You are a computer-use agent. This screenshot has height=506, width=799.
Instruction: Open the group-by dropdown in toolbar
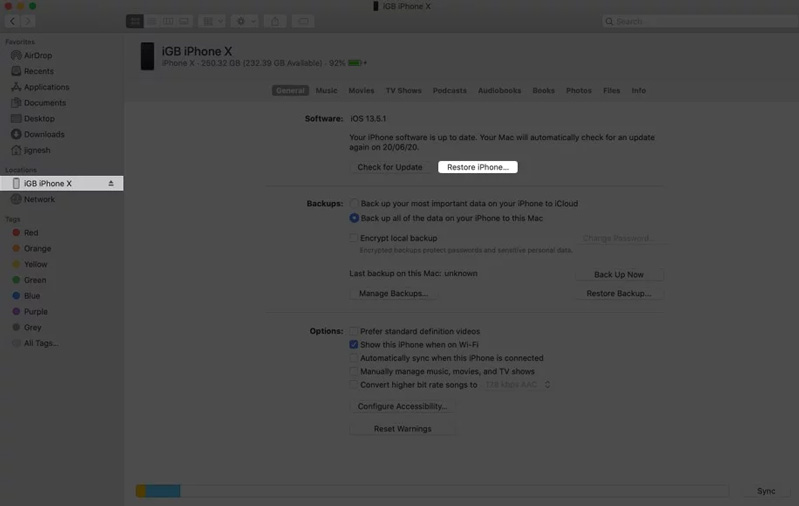coord(212,21)
